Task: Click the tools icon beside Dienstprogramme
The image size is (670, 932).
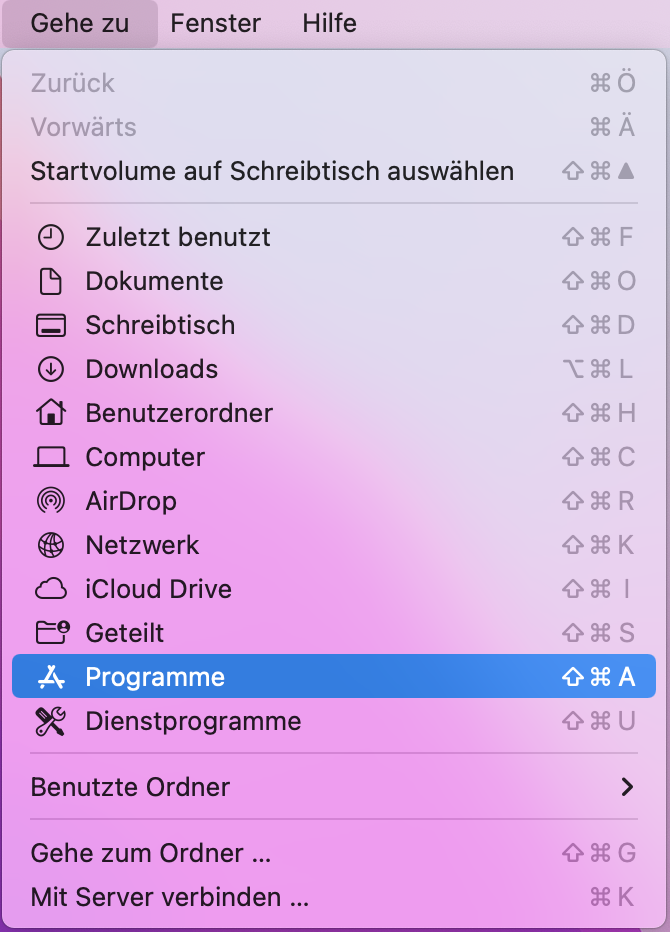Action: coord(50,721)
